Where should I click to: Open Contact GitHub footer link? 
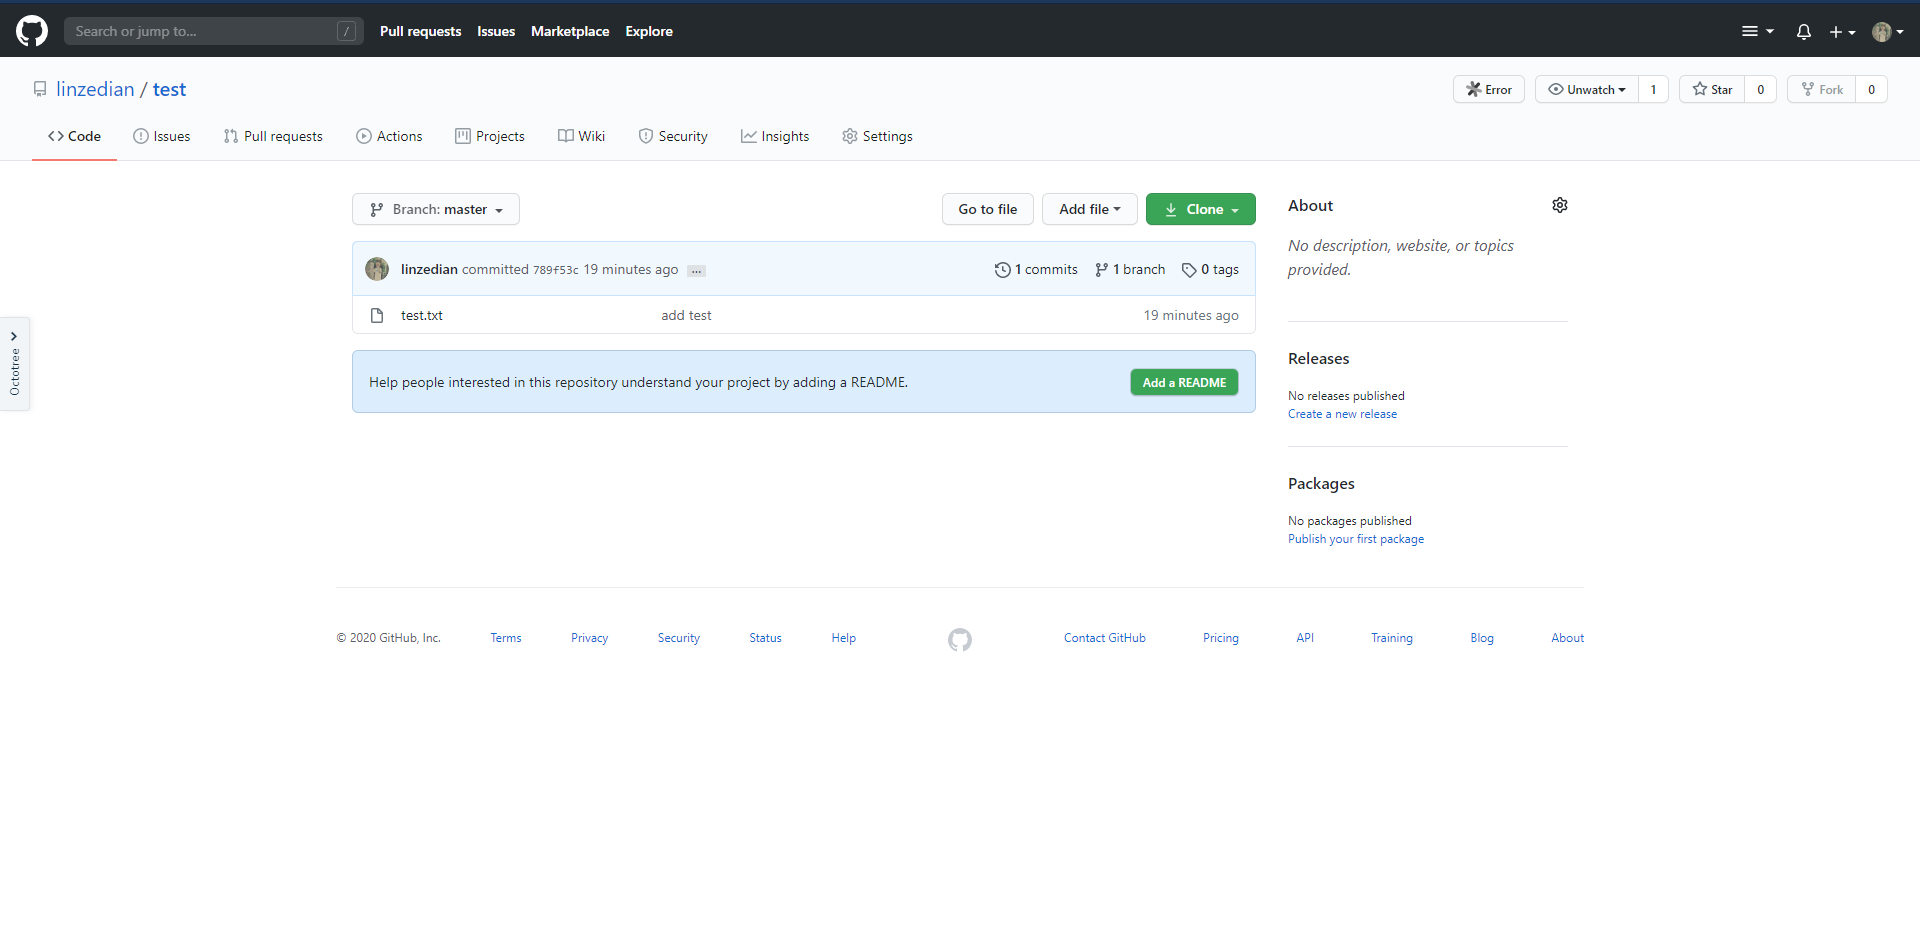point(1105,638)
